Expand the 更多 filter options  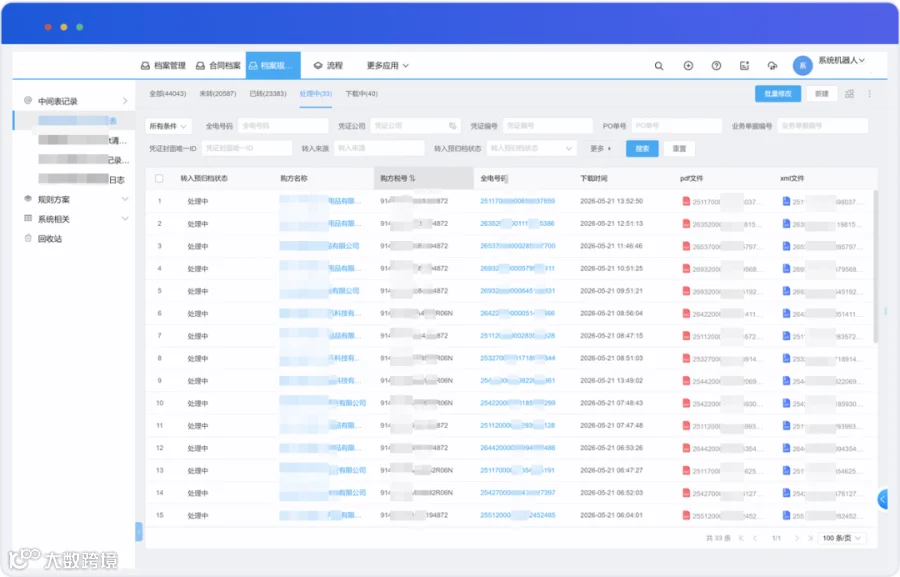pos(600,148)
